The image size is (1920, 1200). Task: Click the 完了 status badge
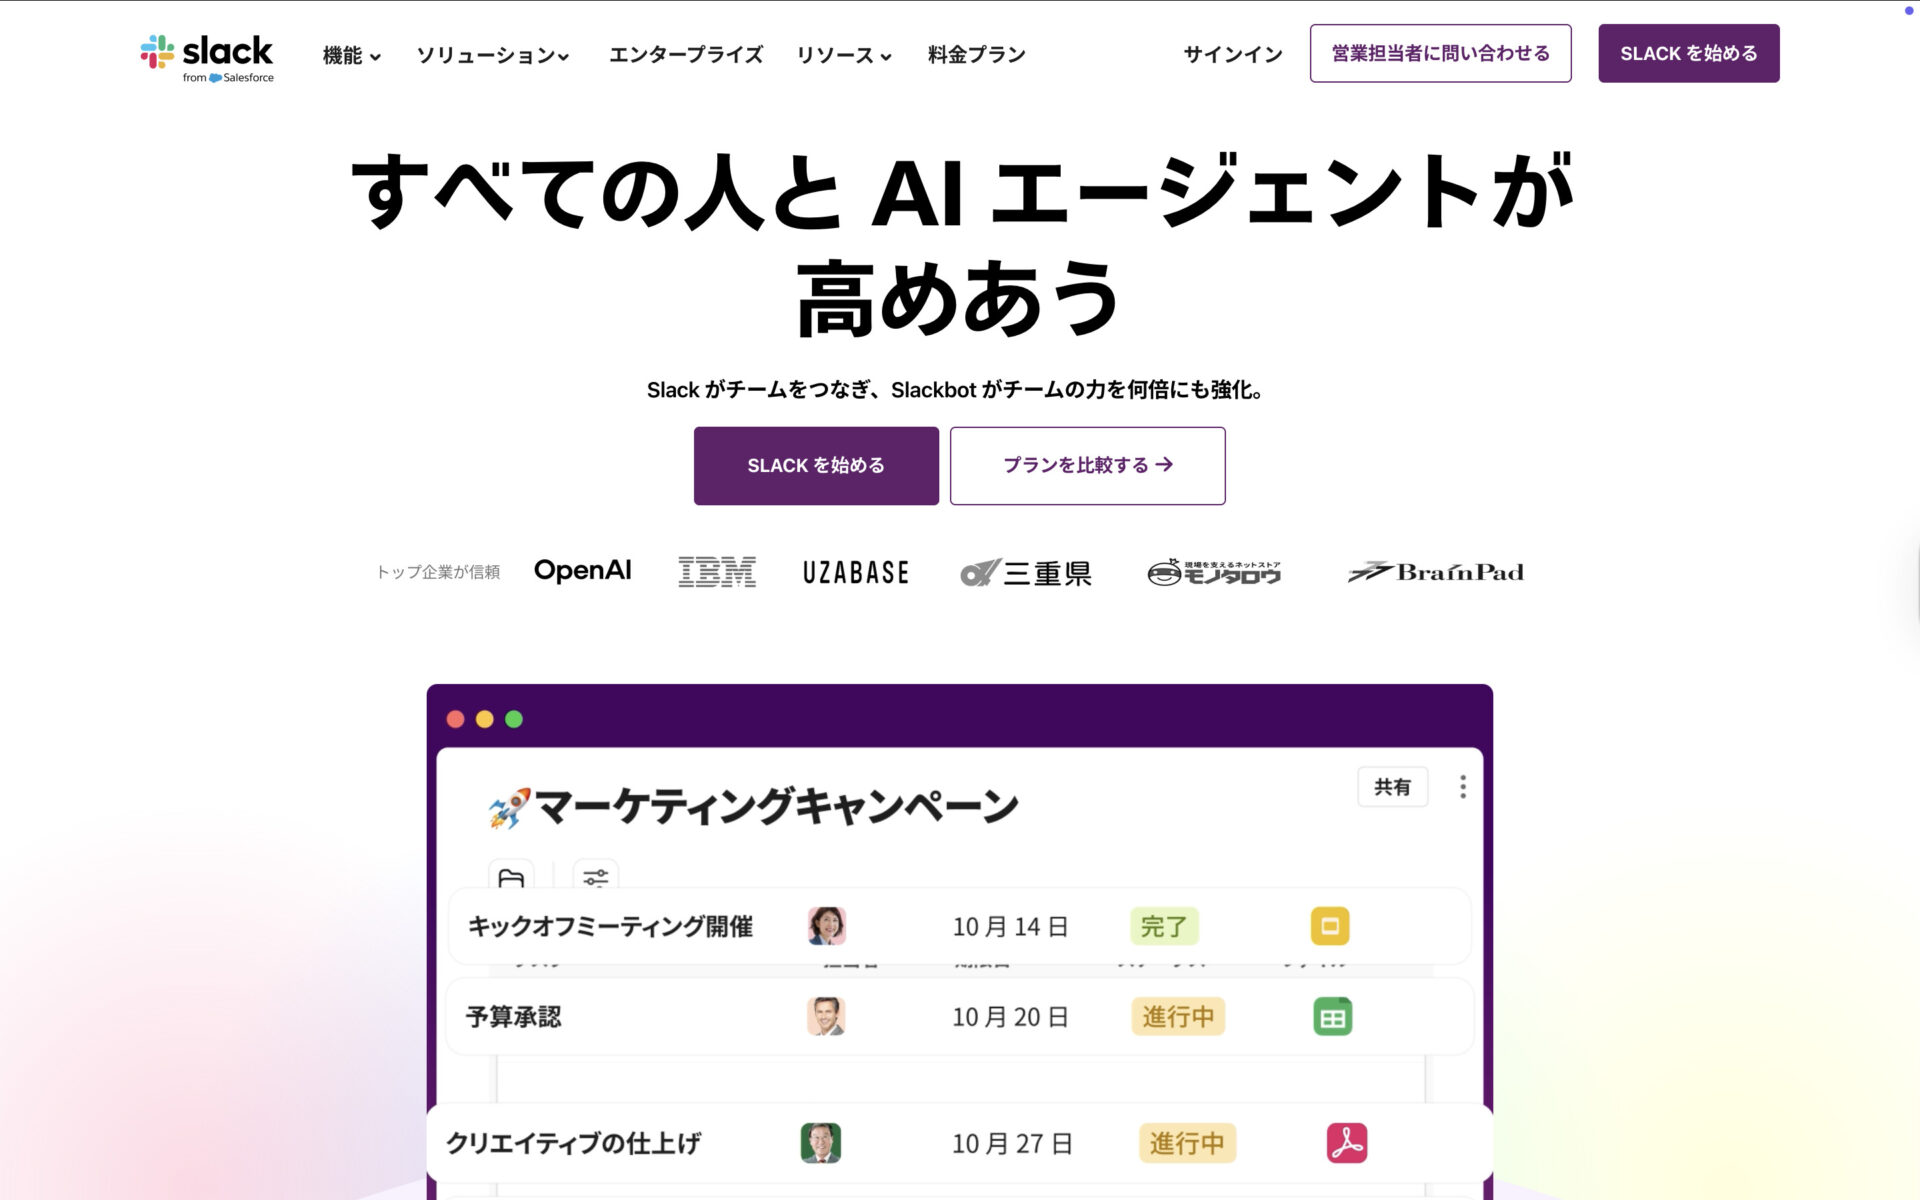[1164, 926]
